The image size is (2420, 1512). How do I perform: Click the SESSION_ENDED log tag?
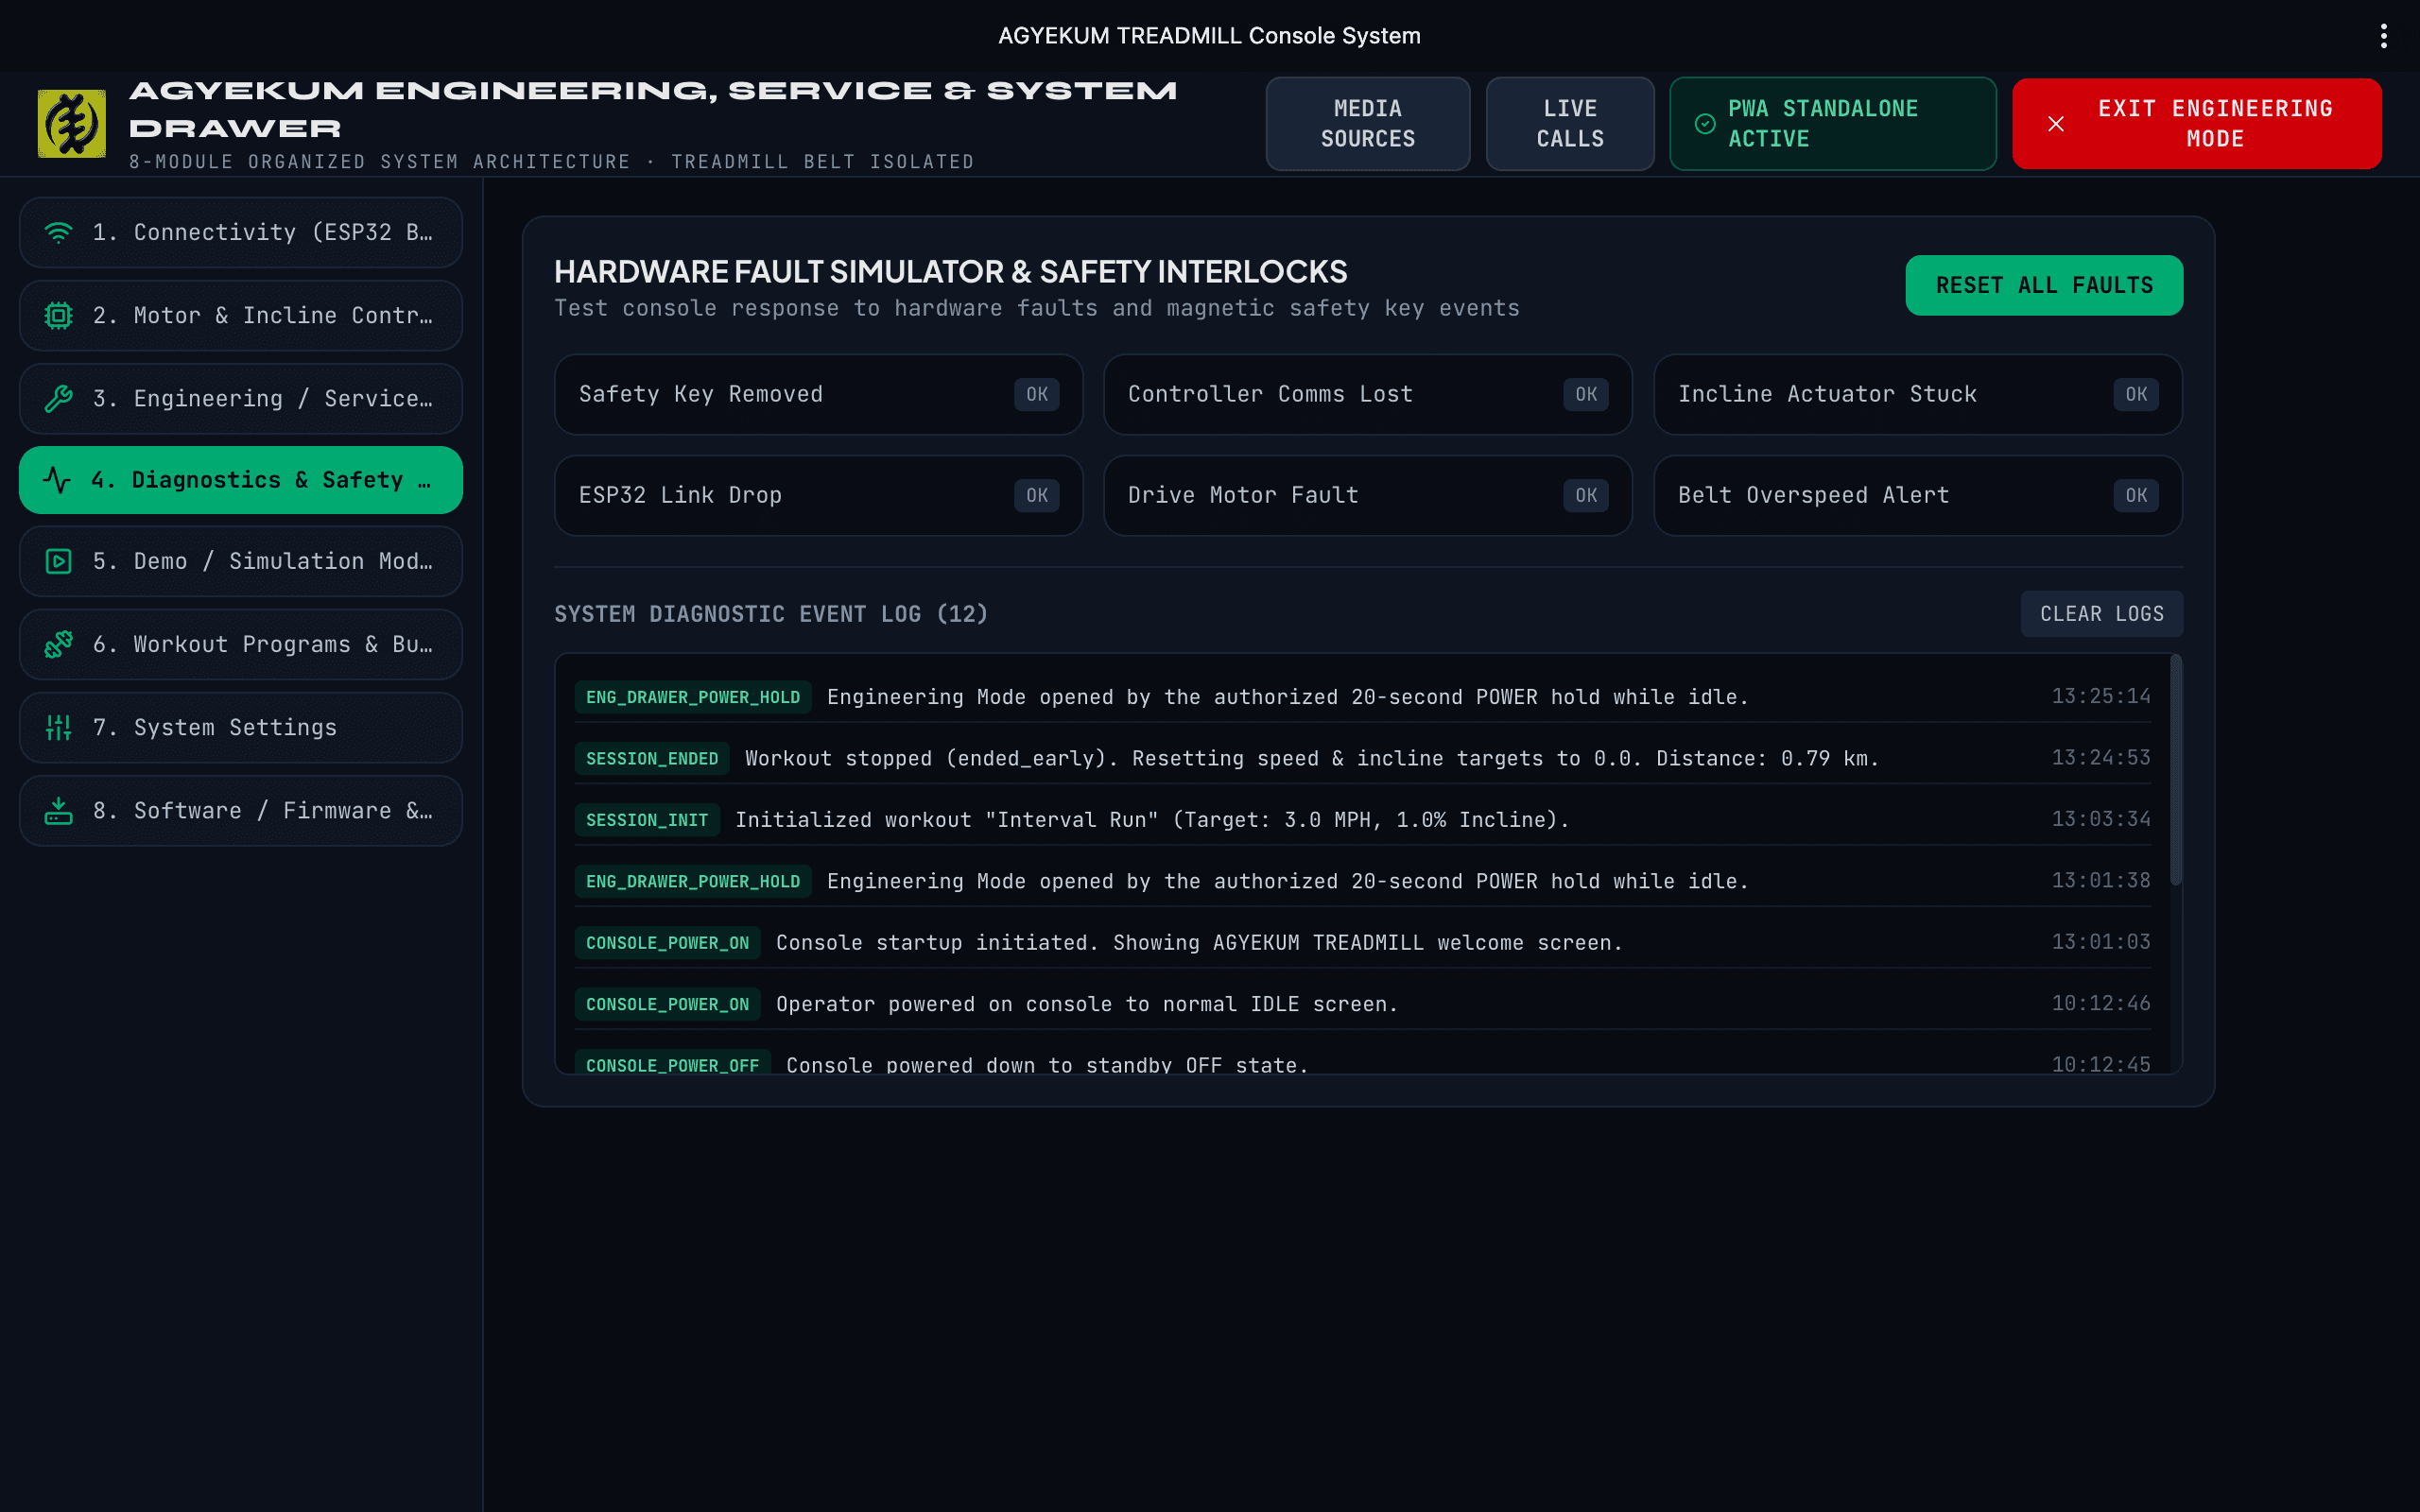[x=652, y=759]
